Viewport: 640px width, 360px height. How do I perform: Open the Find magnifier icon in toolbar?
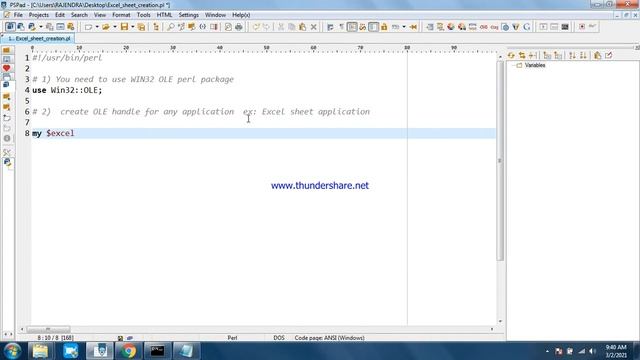point(171,27)
